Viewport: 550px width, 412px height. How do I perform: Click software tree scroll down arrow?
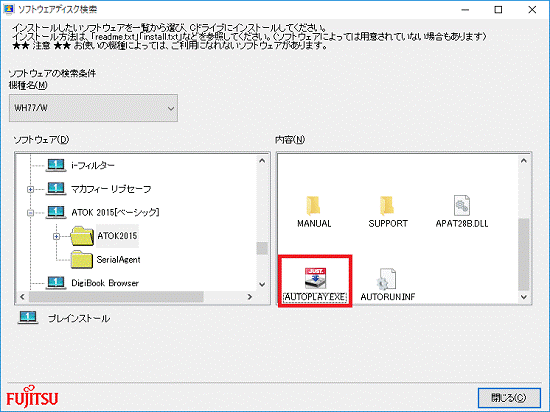pyautogui.click(x=262, y=284)
